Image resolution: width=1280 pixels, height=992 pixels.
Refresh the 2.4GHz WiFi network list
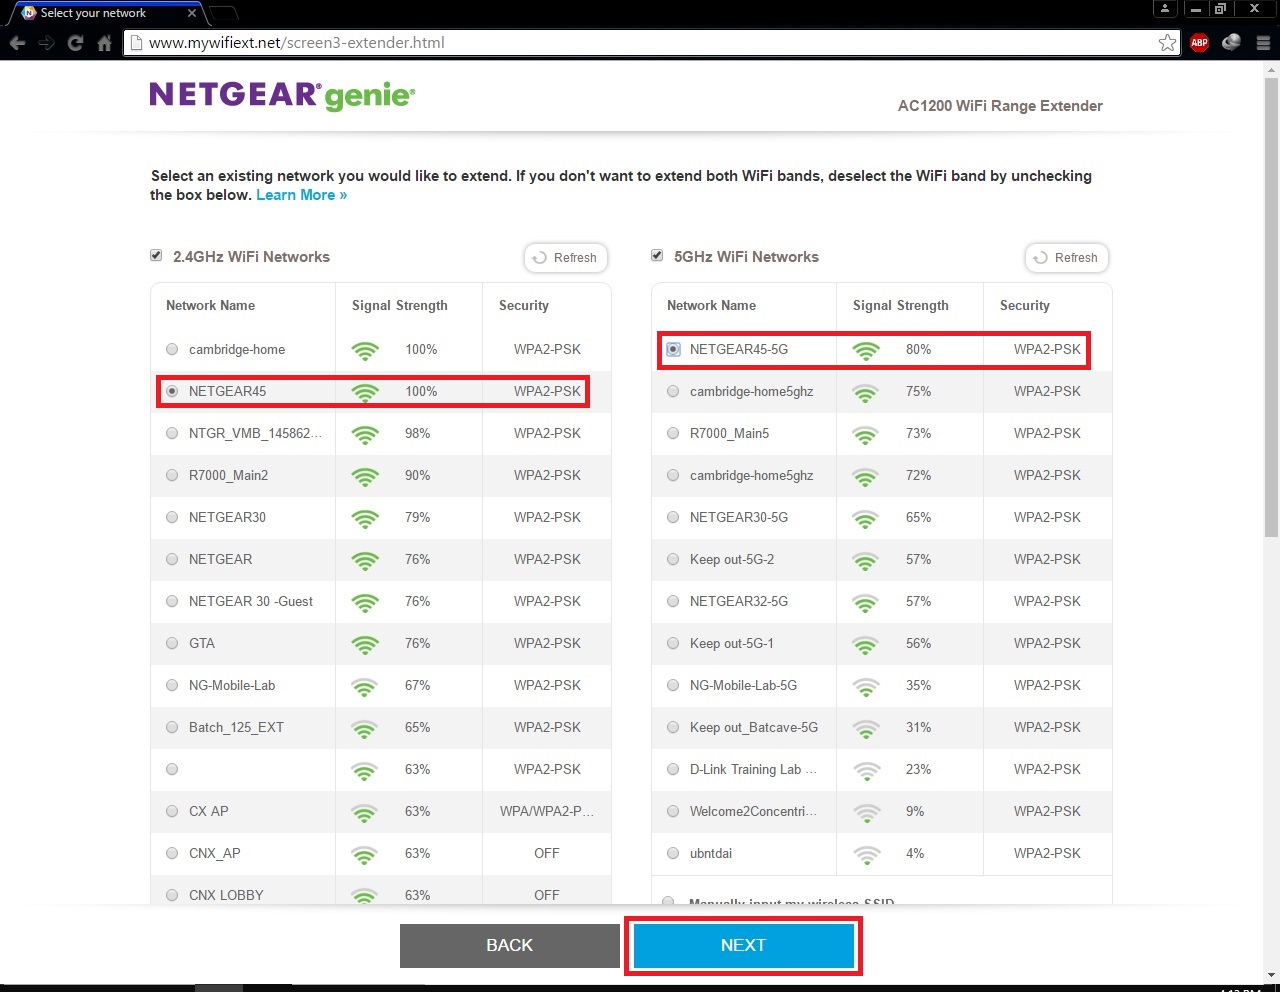(x=567, y=257)
